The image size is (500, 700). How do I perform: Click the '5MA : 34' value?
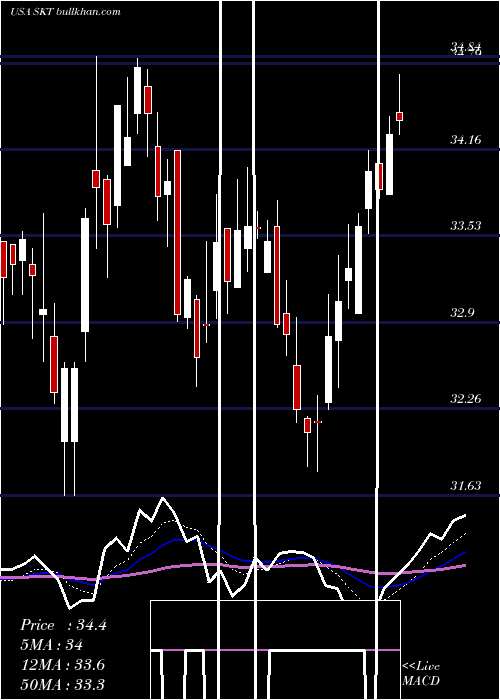pyautogui.click(x=51, y=645)
